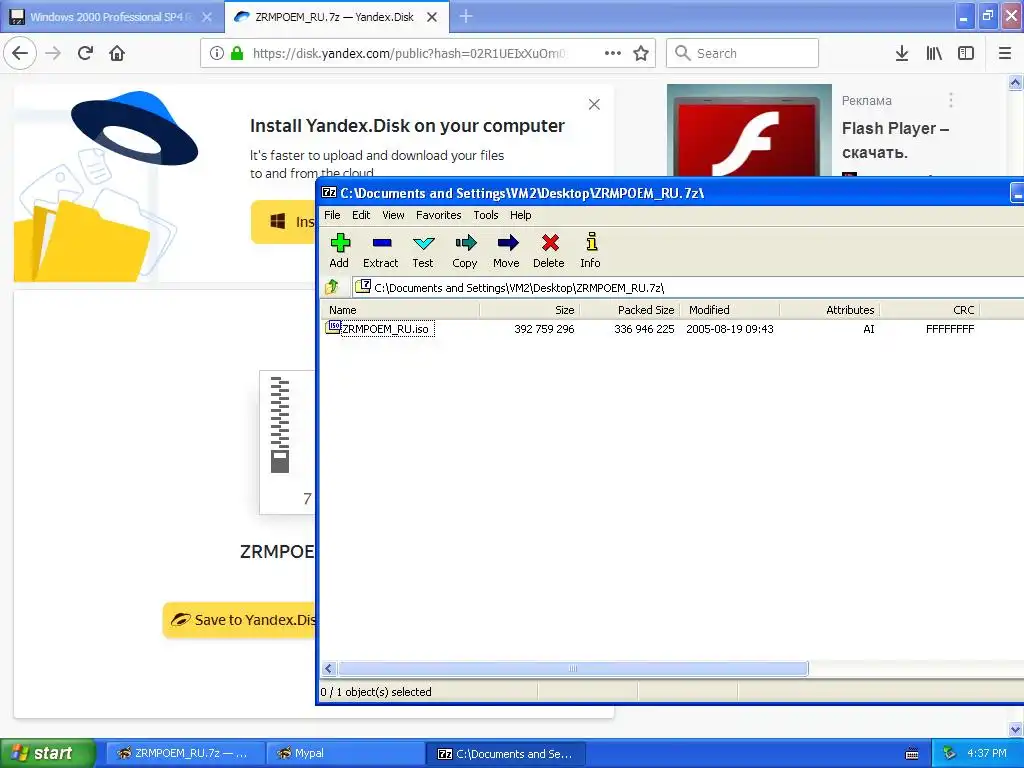The width and height of the screenshot is (1024, 768).
Task: Switch to Windows 2000 Professional SP4 tab
Action: point(112,17)
